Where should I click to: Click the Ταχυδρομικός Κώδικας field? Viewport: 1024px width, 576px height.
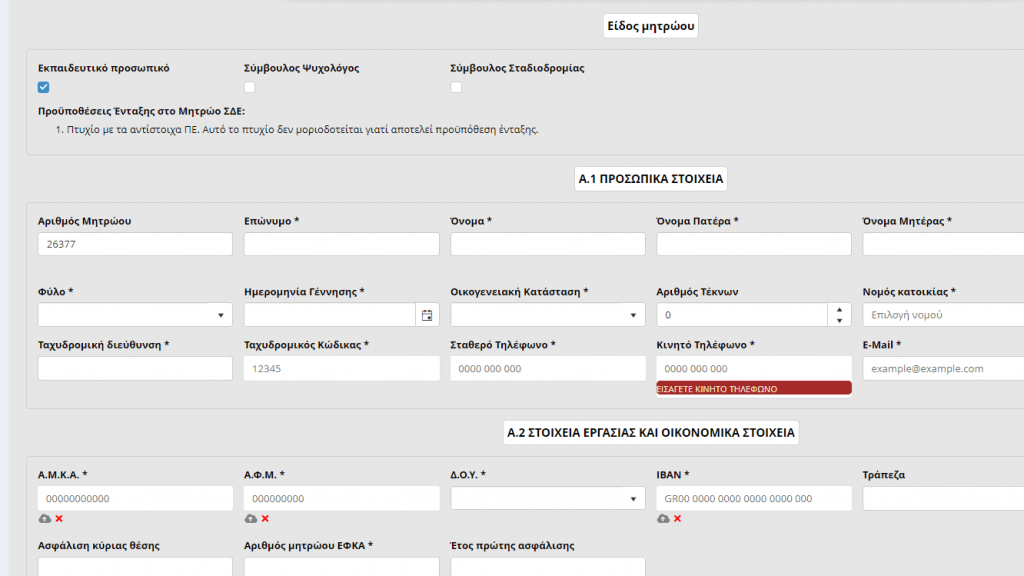(342, 368)
